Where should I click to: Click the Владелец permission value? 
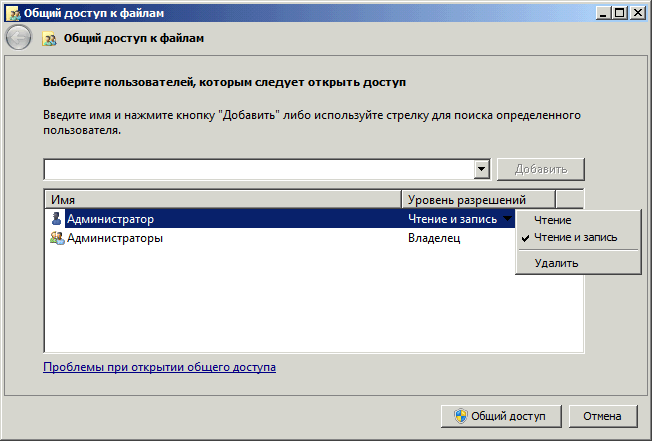point(434,238)
